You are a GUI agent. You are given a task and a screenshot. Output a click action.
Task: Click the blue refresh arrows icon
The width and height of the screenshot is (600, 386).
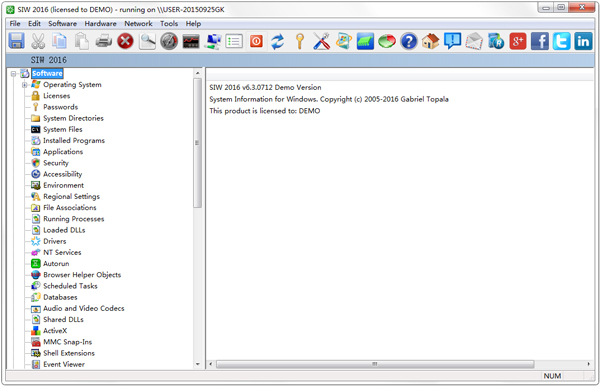click(x=278, y=41)
